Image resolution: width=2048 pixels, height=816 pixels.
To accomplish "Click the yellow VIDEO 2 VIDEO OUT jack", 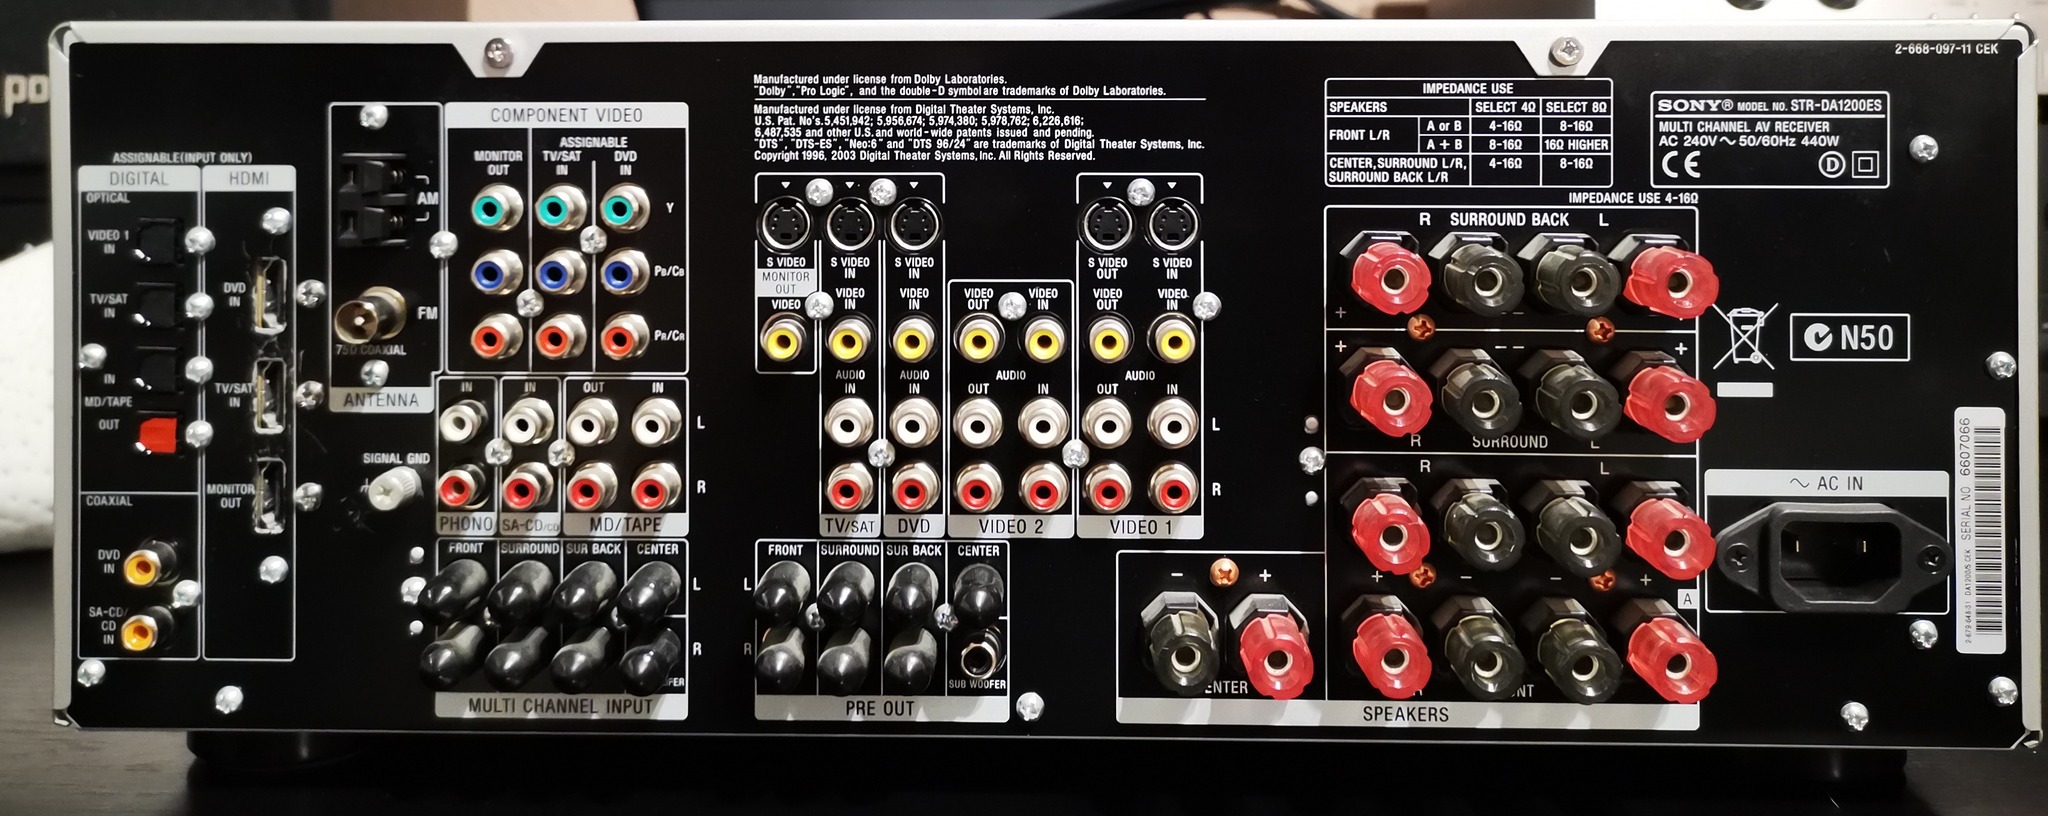I will coord(978,341).
